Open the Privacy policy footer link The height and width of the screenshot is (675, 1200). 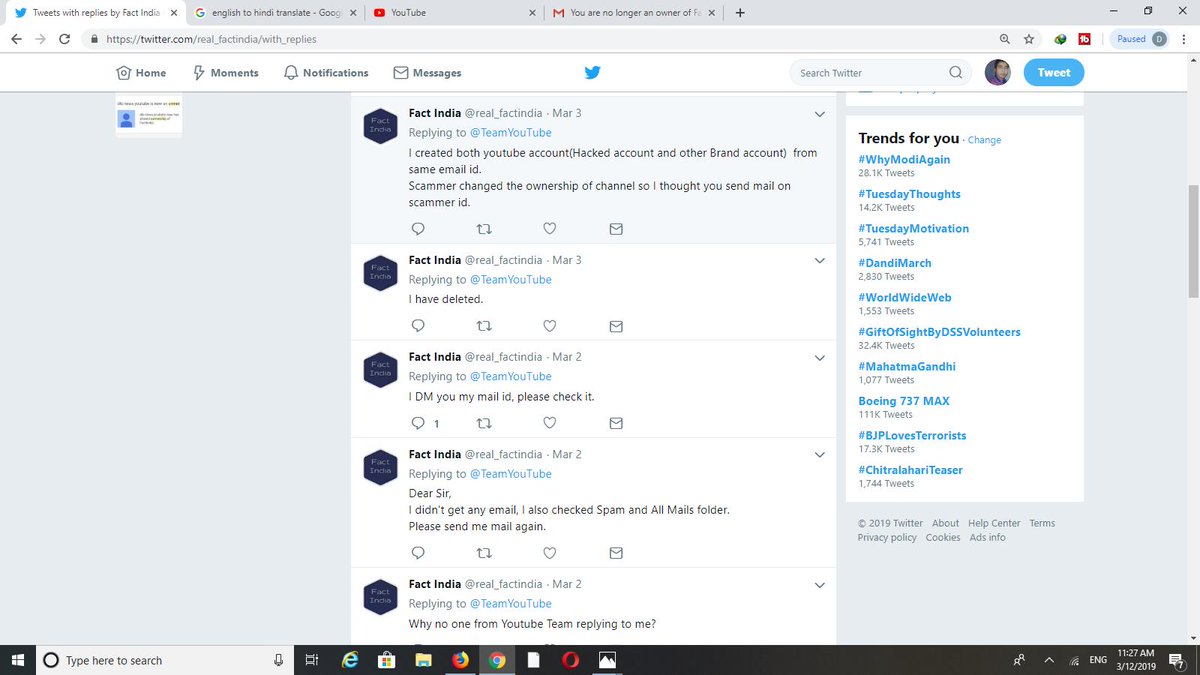click(887, 537)
